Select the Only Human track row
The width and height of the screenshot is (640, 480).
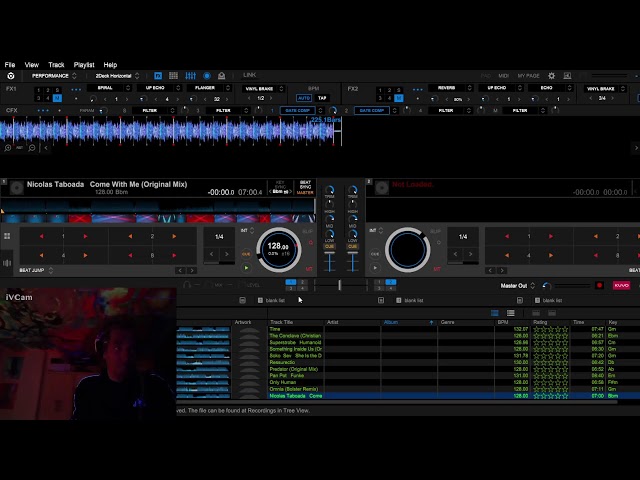pyautogui.click(x=408, y=382)
